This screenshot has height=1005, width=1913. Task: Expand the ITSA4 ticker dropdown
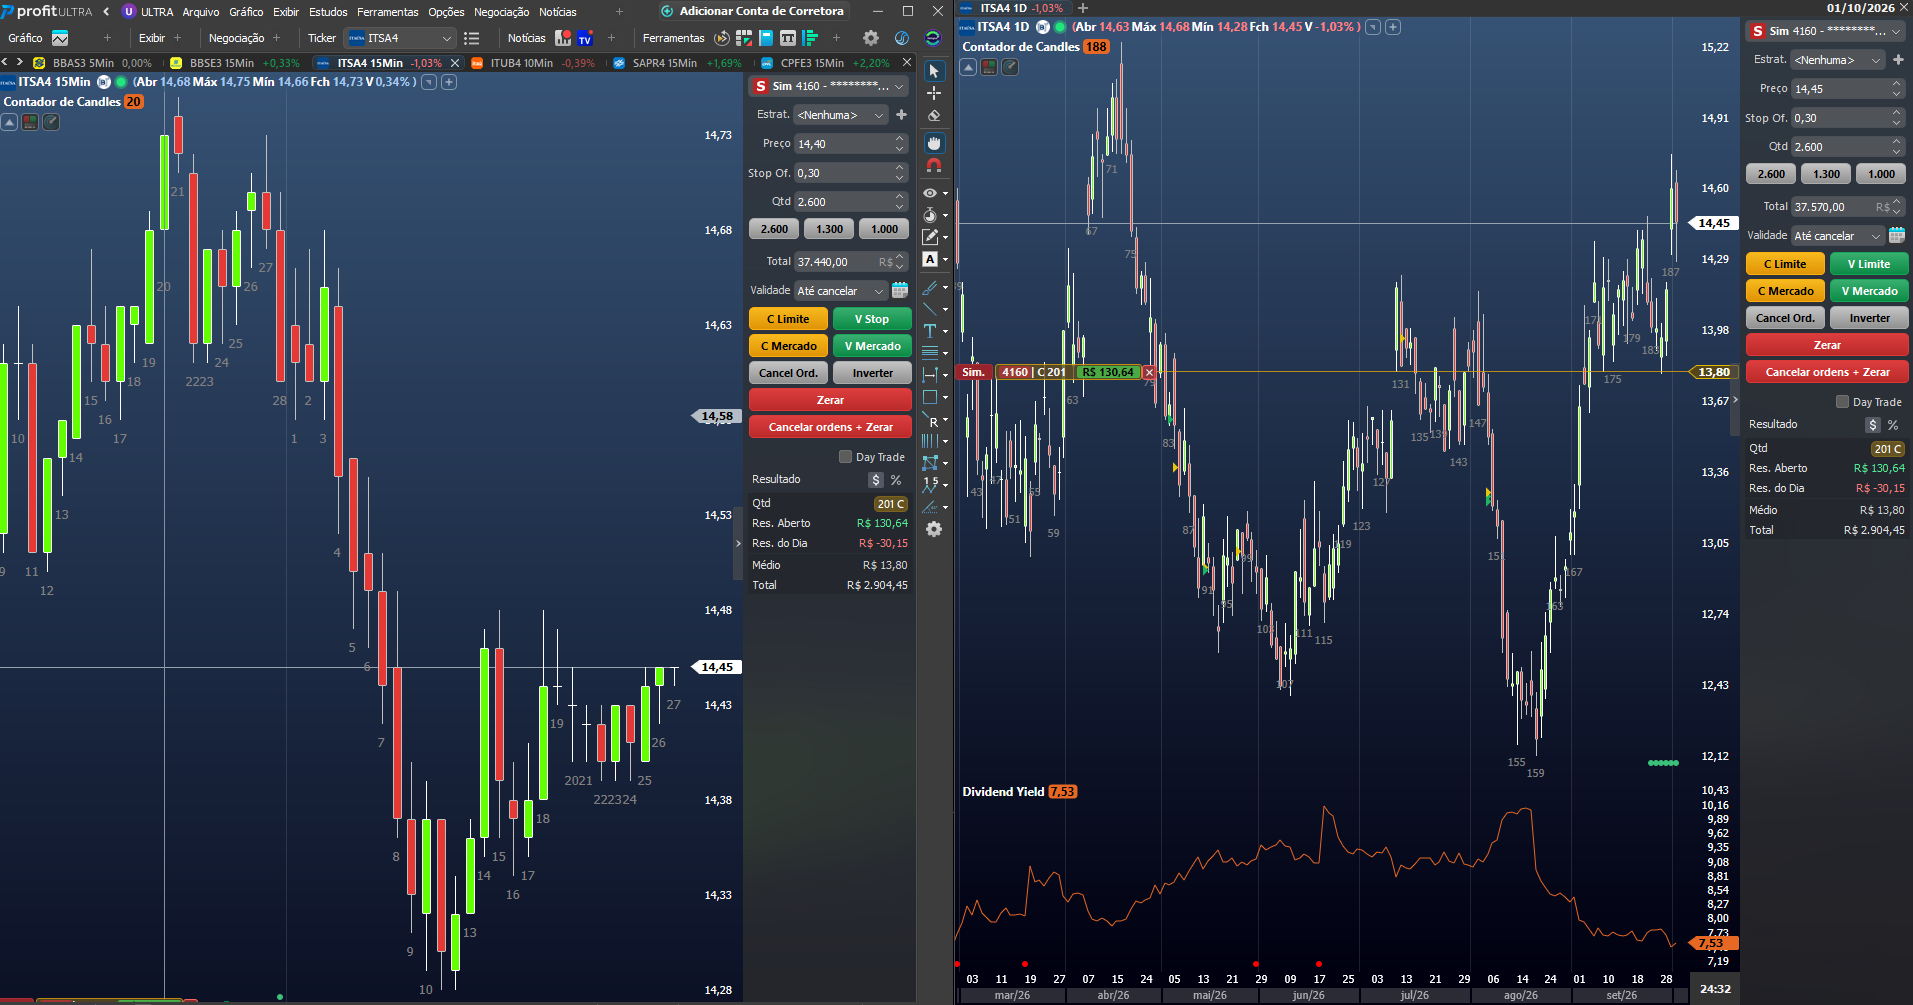(447, 38)
